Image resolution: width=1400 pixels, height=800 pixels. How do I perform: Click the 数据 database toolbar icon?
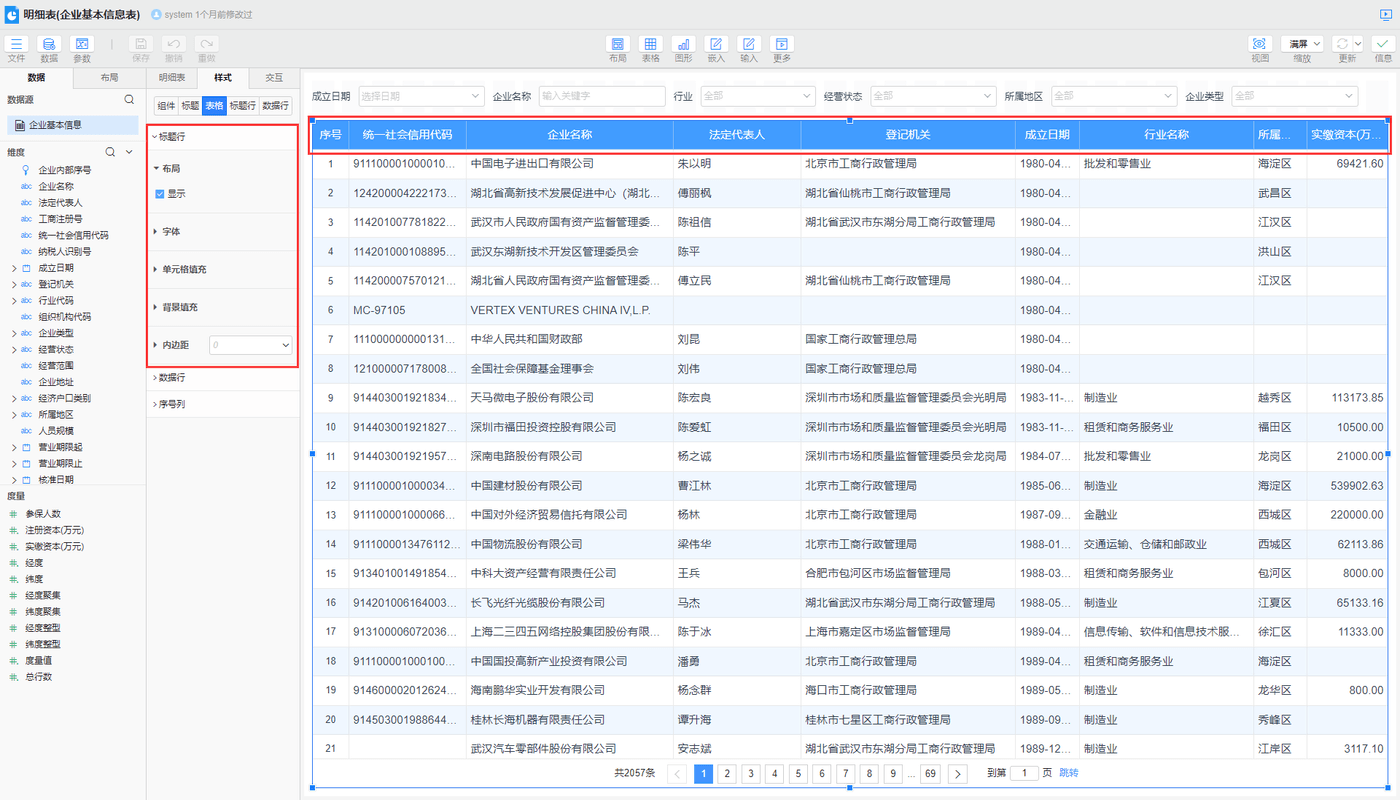(49, 45)
